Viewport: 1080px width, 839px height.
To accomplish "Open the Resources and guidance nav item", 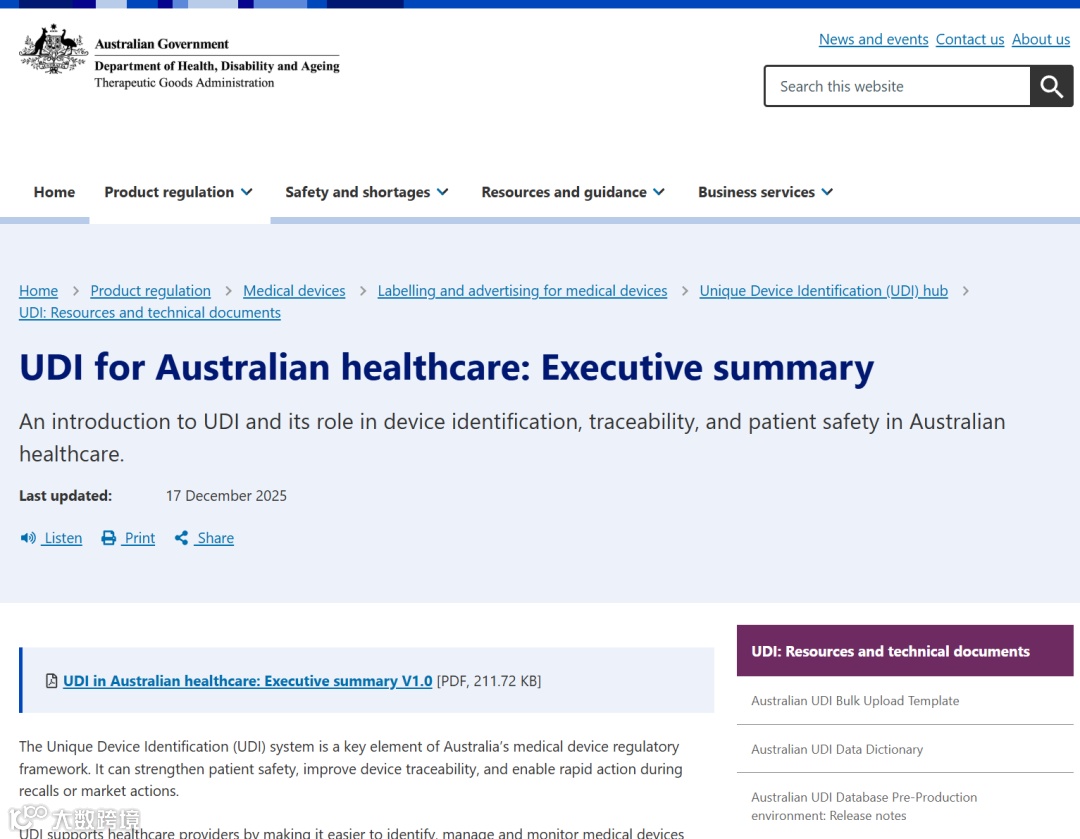I will point(563,192).
